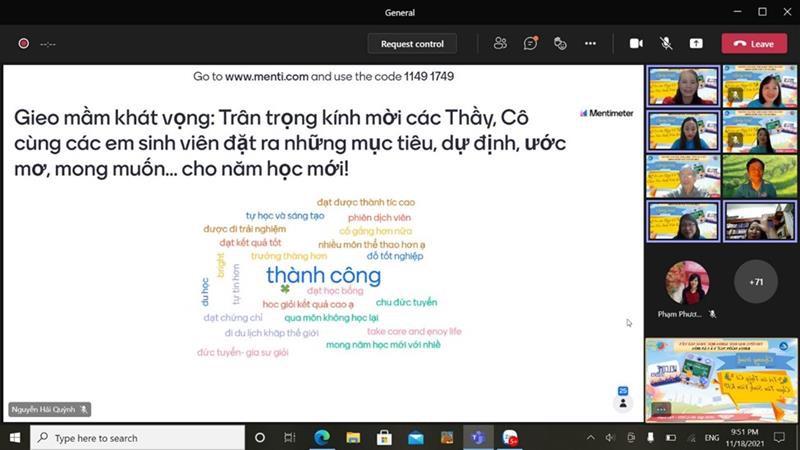Screen dimensions: 800x450
Task: Open the Windows Start menu
Action: [x=14, y=438]
